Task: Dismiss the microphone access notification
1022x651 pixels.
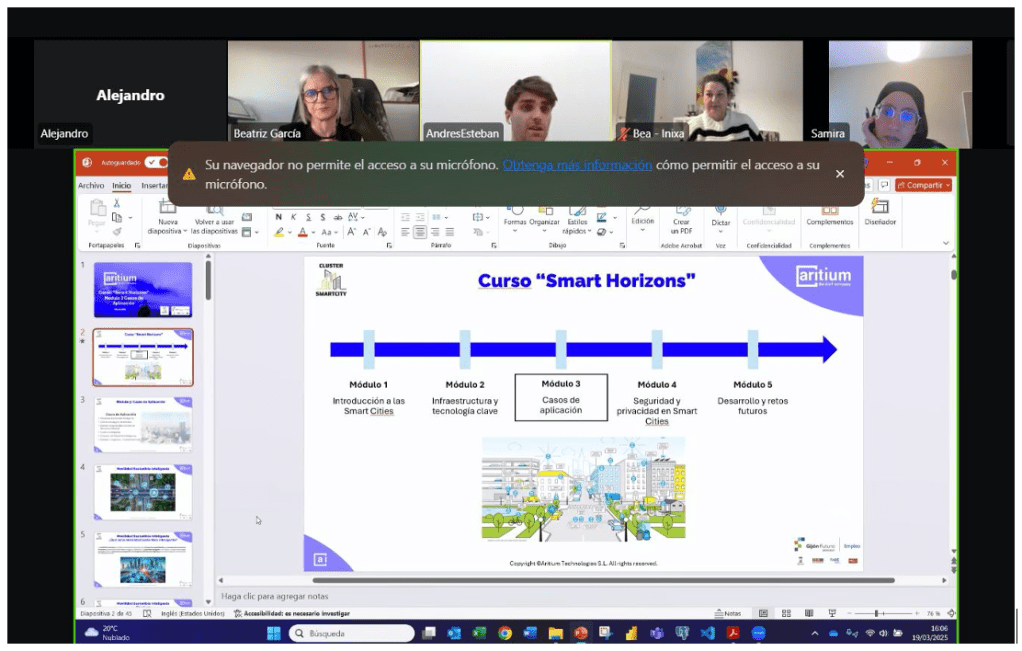Action: 839,174
